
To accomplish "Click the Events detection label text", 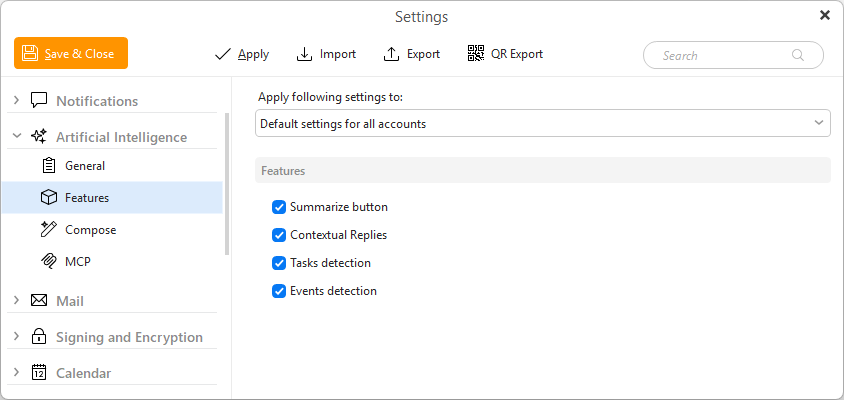I will 333,291.
